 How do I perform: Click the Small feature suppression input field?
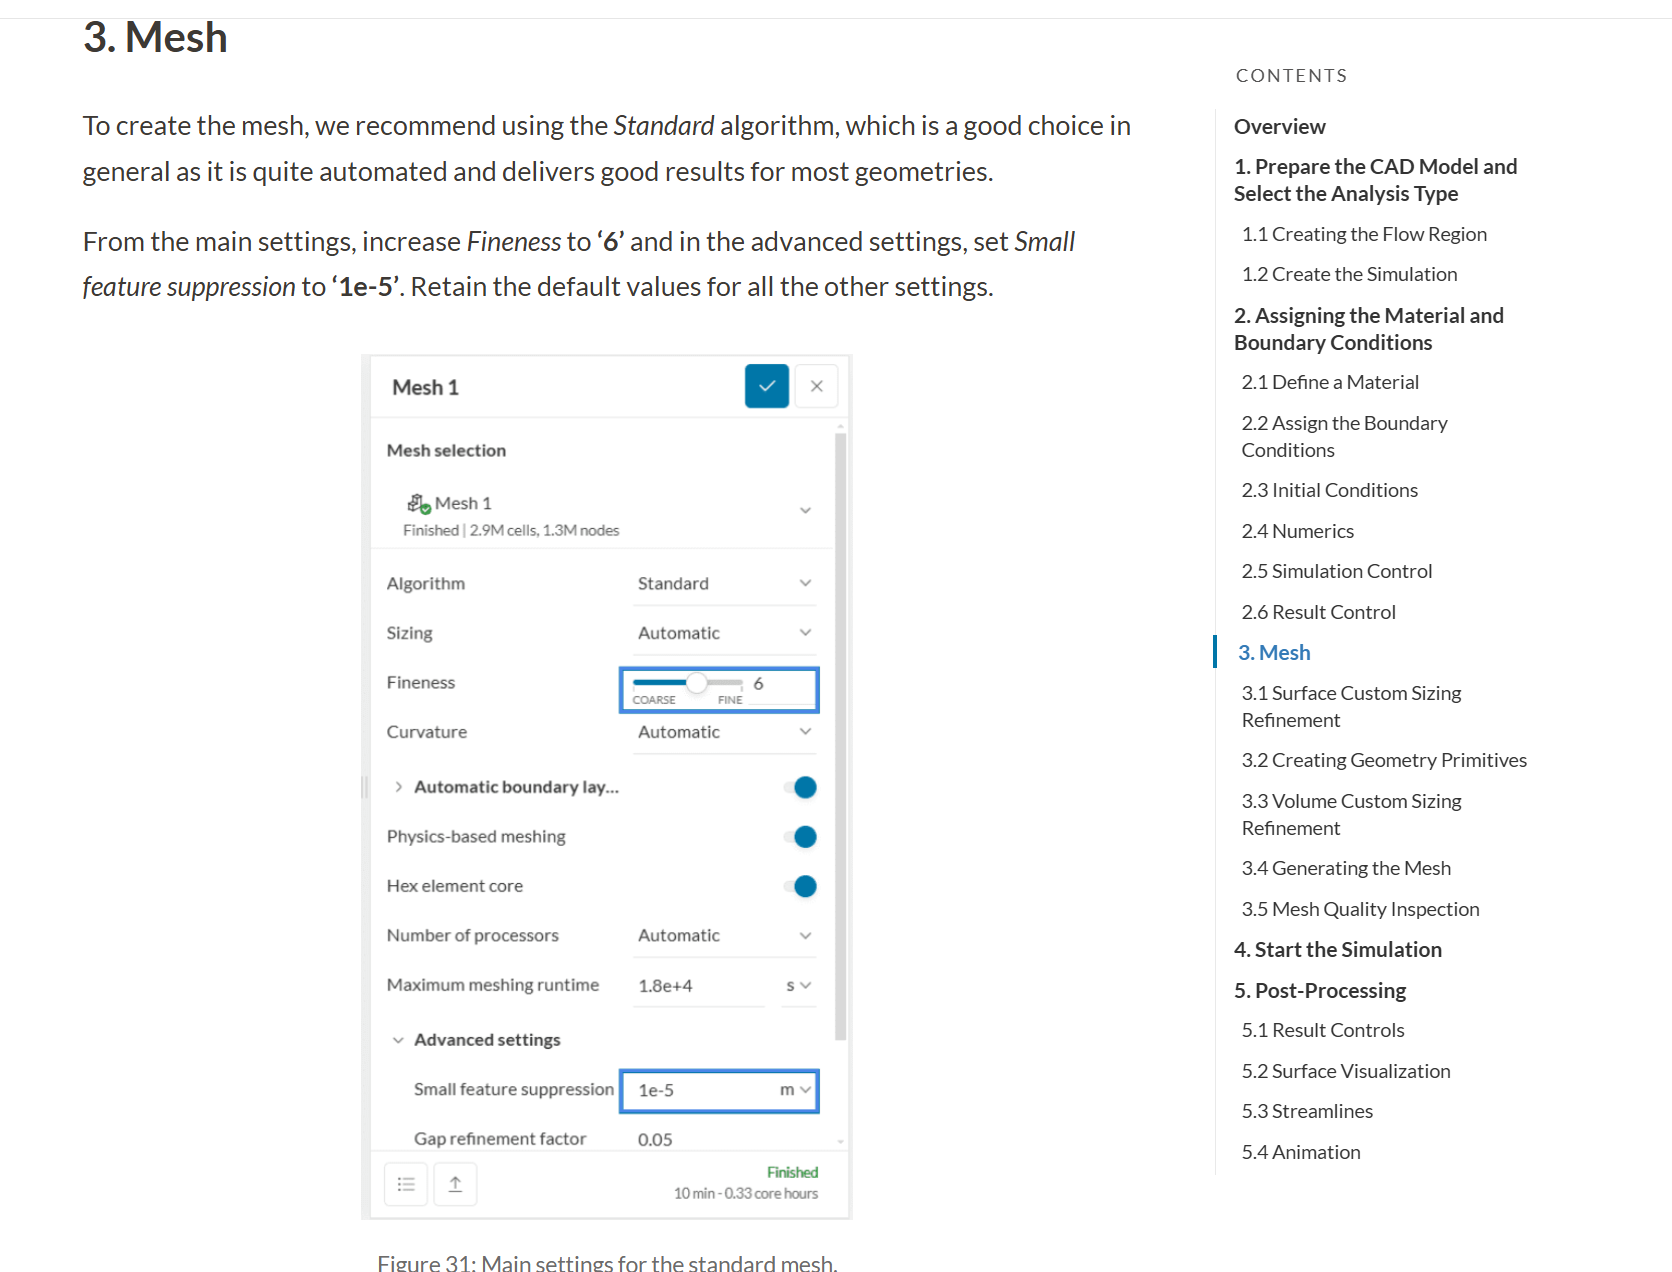tap(700, 1090)
